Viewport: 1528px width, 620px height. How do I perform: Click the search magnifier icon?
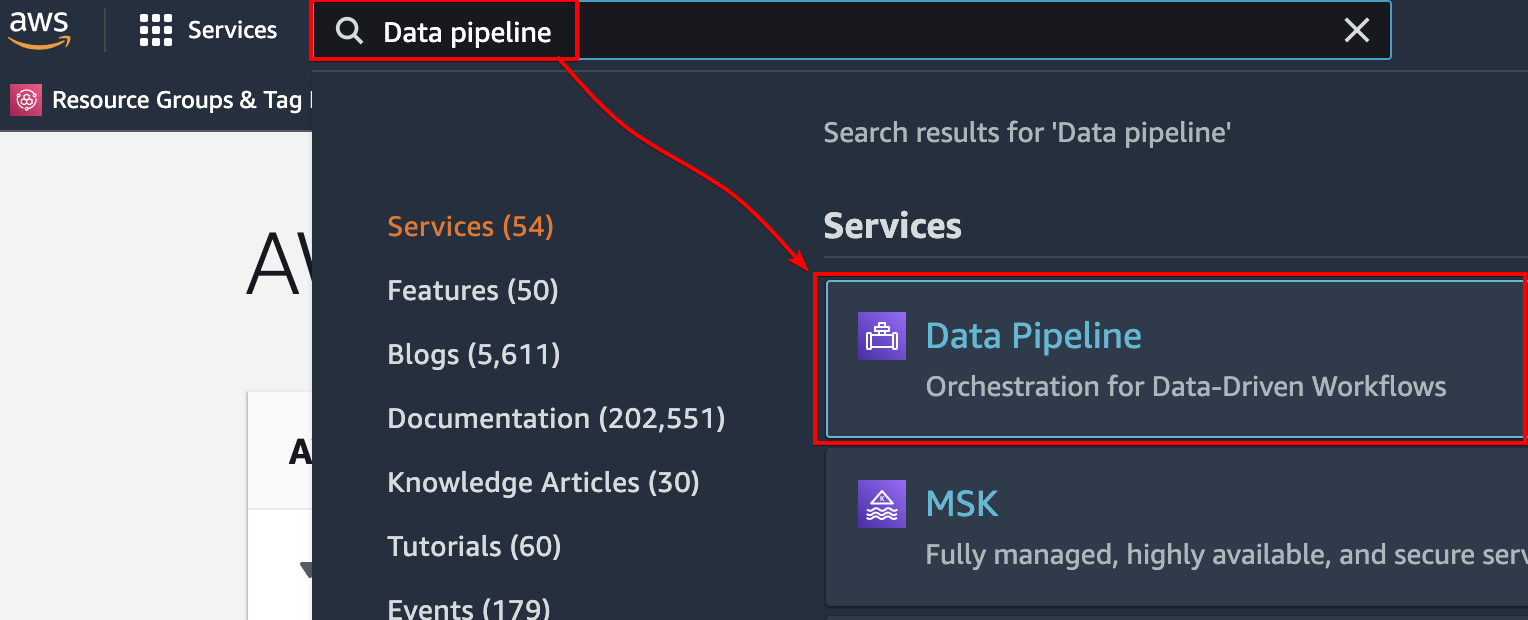click(349, 31)
